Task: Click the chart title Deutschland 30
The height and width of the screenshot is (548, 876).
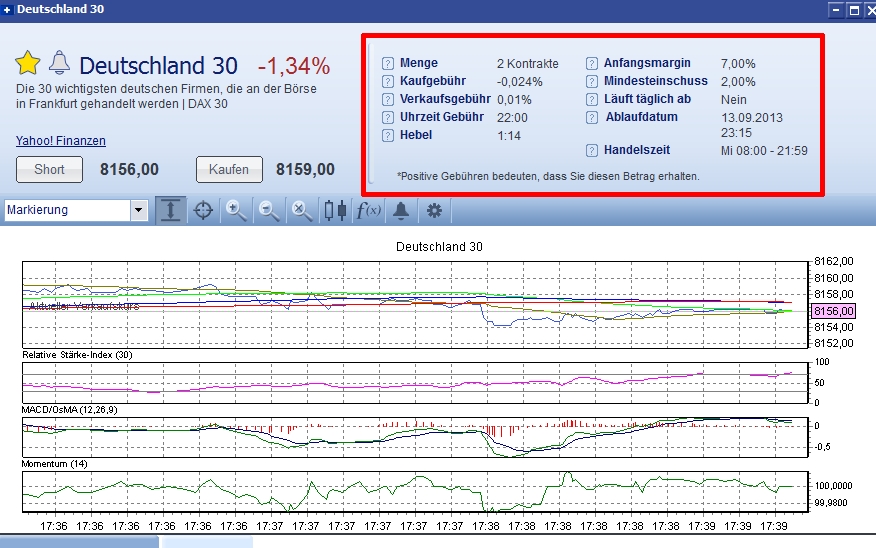Action: coord(439,247)
